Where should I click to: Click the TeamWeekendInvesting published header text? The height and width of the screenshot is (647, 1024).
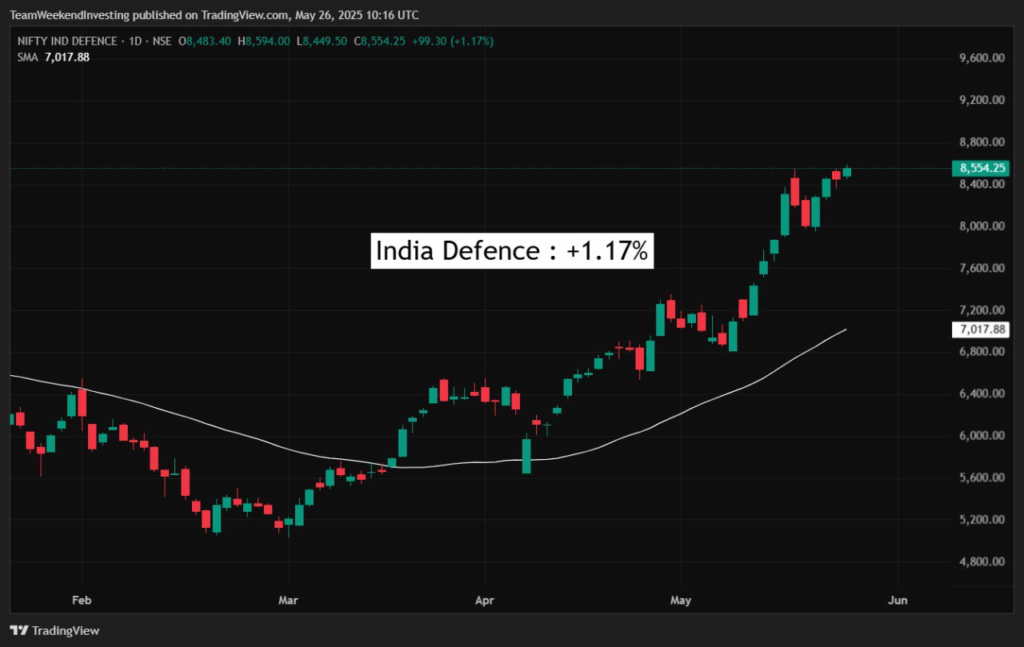click(214, 14)
